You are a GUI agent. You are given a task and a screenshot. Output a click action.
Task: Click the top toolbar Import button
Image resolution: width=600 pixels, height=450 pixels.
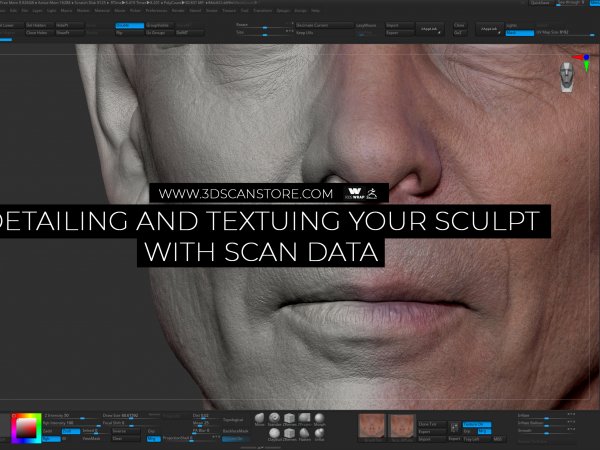pos(400,25)
